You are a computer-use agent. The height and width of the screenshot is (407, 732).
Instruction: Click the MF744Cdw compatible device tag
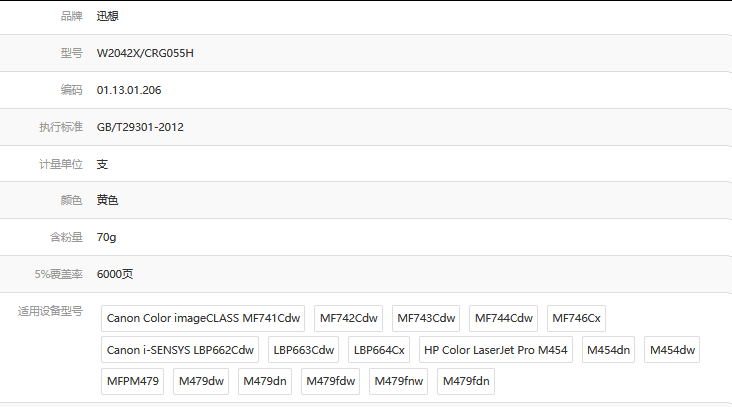[504, 319]
